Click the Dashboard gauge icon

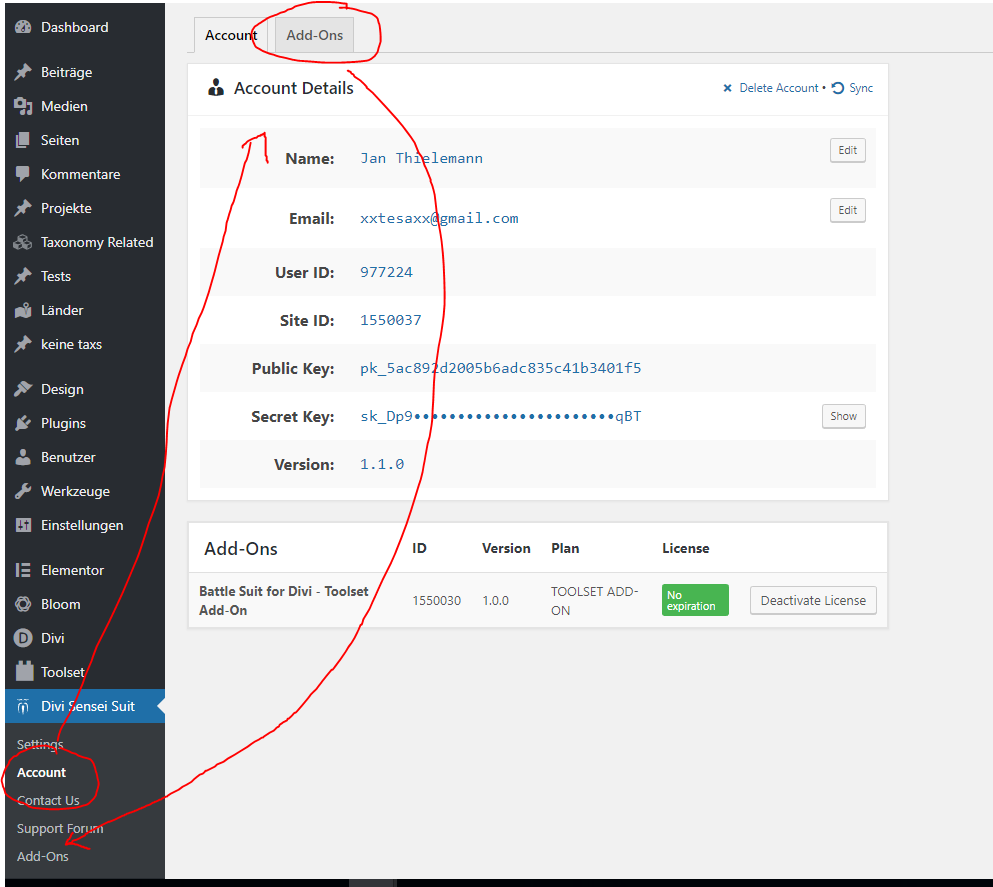click(x=23, y=27)
